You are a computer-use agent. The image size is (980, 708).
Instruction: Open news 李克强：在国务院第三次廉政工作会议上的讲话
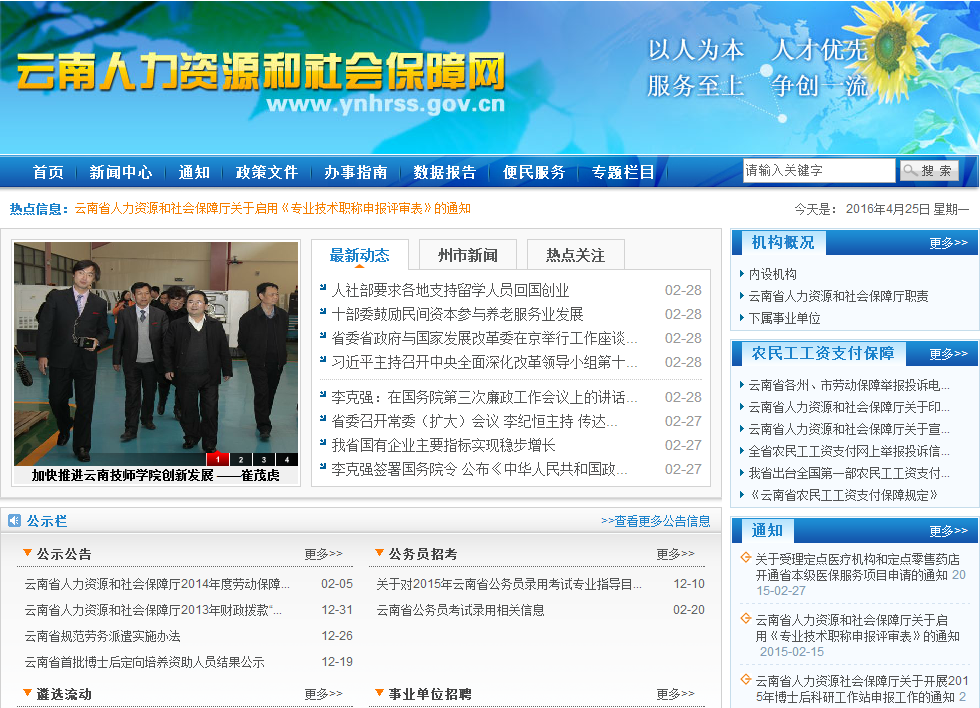(x=484, y=397)
